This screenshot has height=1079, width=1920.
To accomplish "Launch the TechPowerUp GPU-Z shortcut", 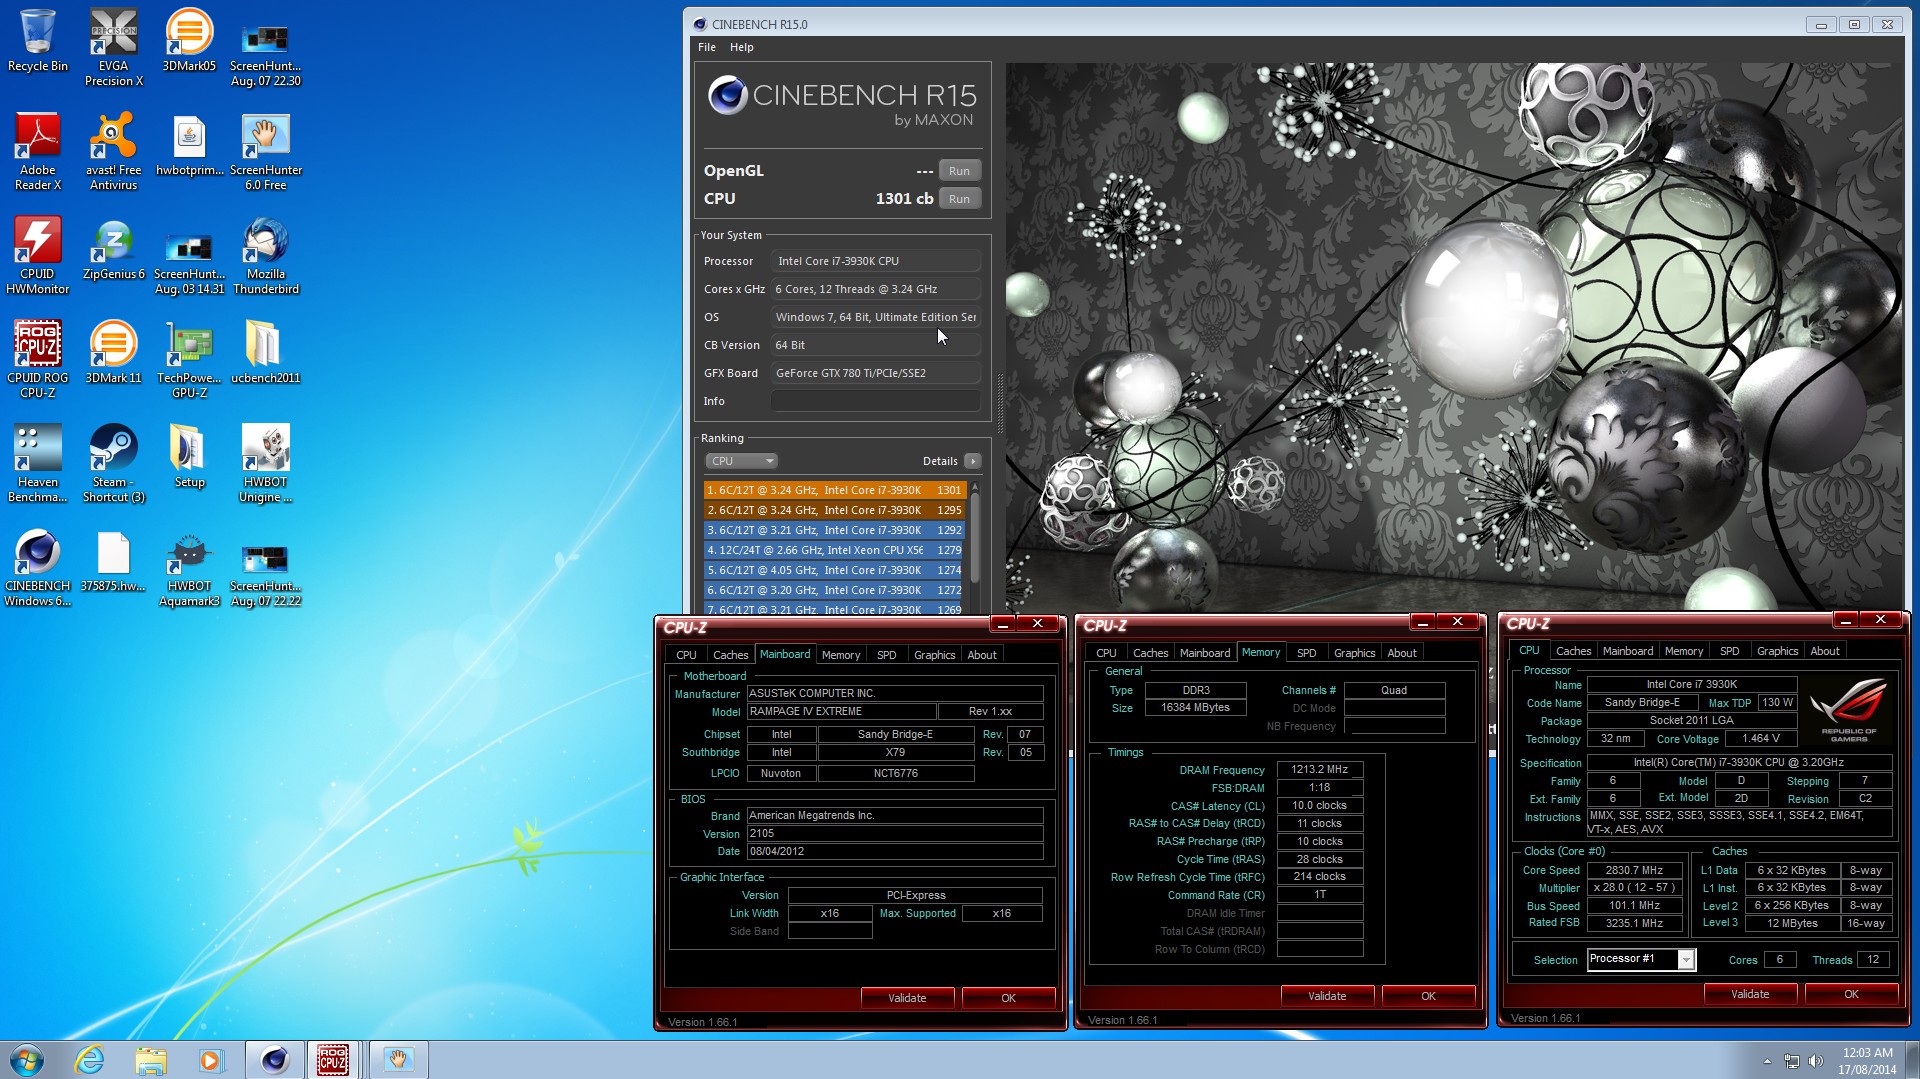I will (x=189, y=359).
